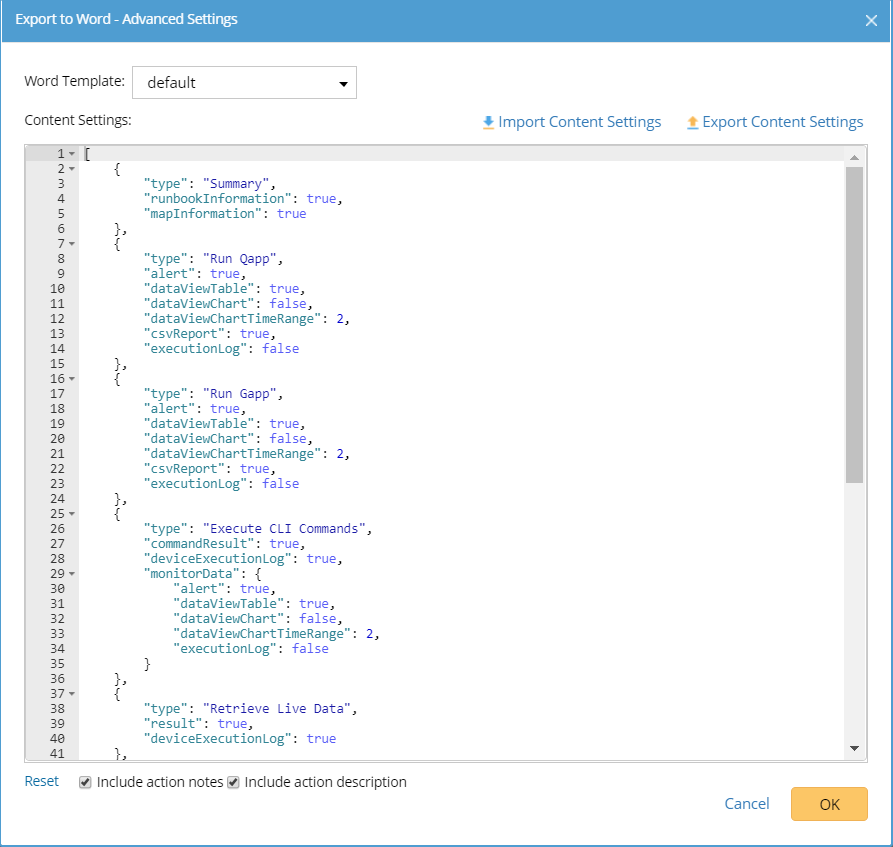Click the Import Content Settings download icon

point(488,122)
